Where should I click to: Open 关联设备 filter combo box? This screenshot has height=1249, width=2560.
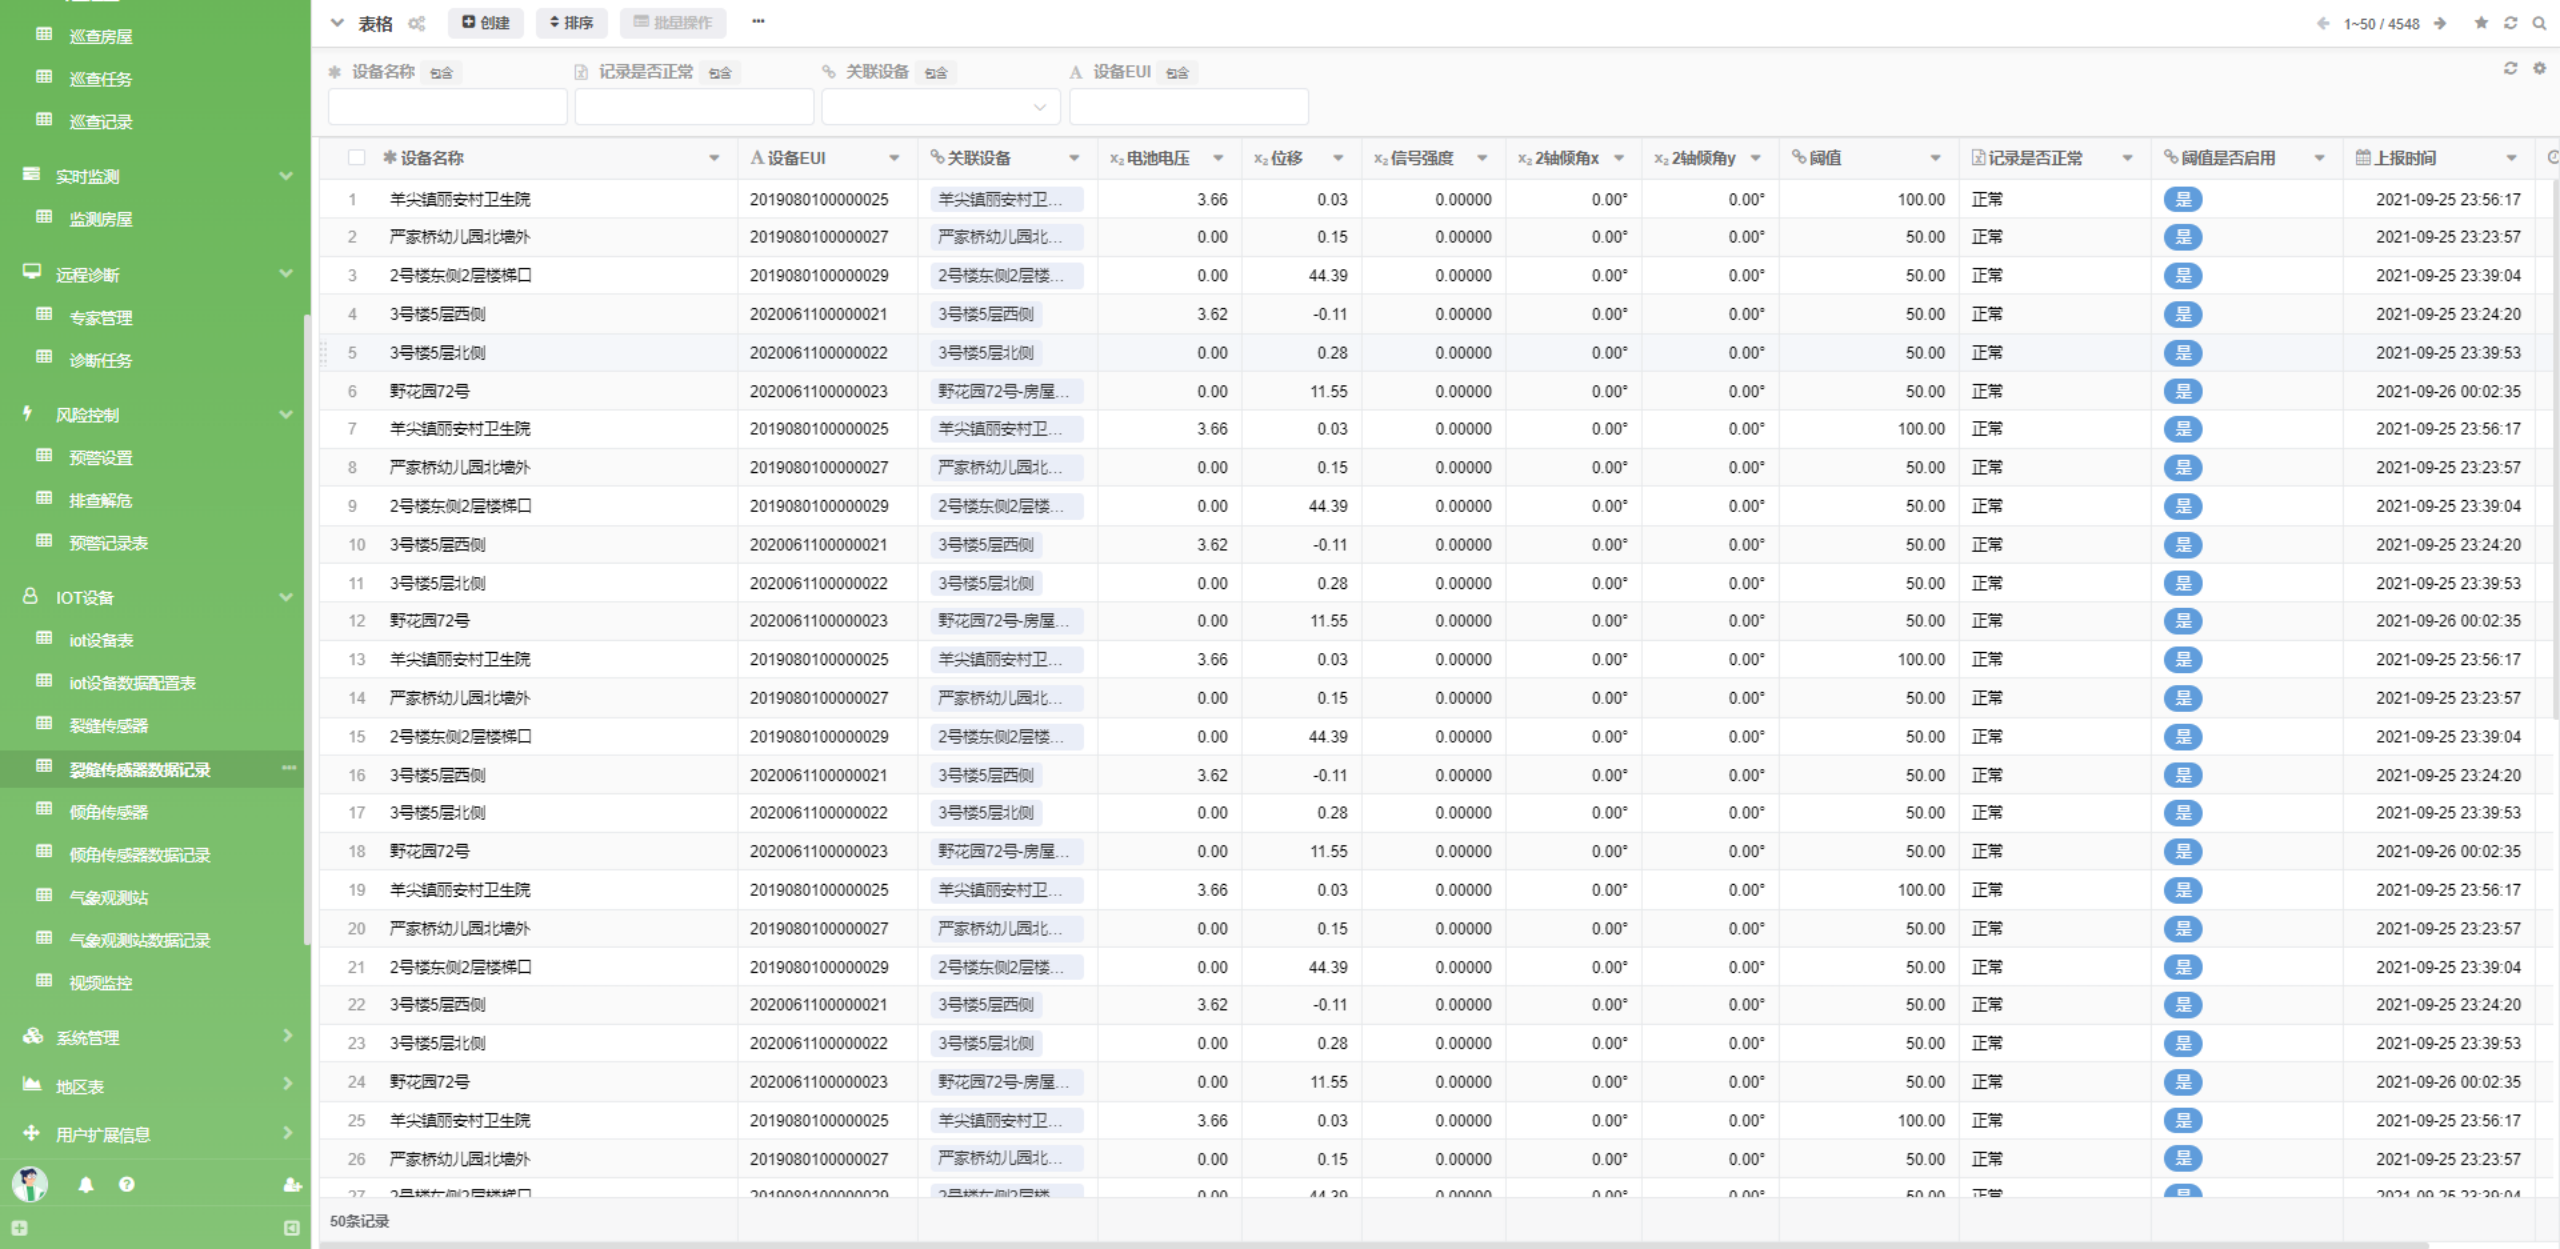941,106
